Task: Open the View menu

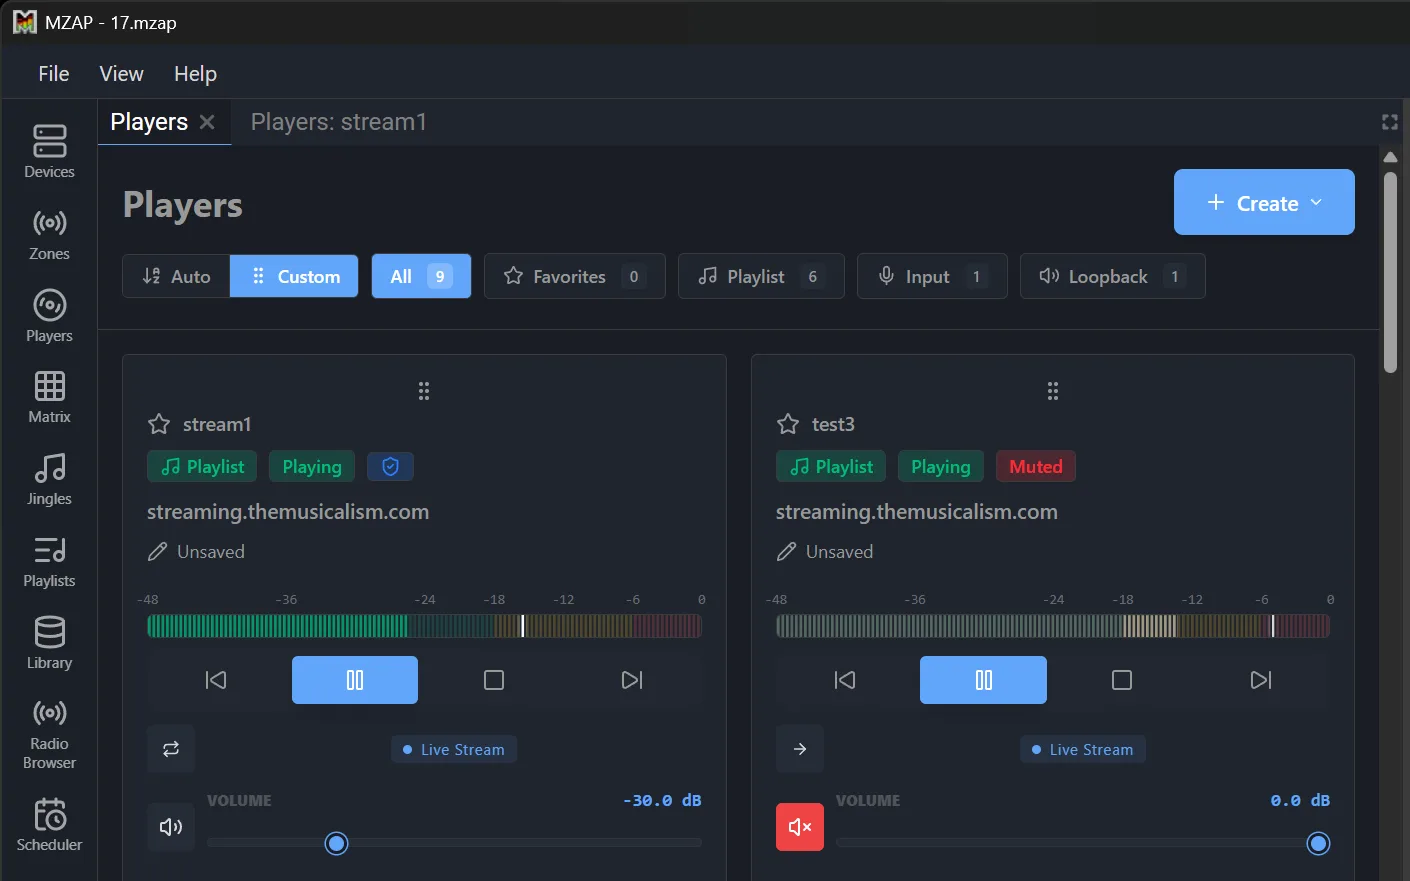Action: pos(121,74)
